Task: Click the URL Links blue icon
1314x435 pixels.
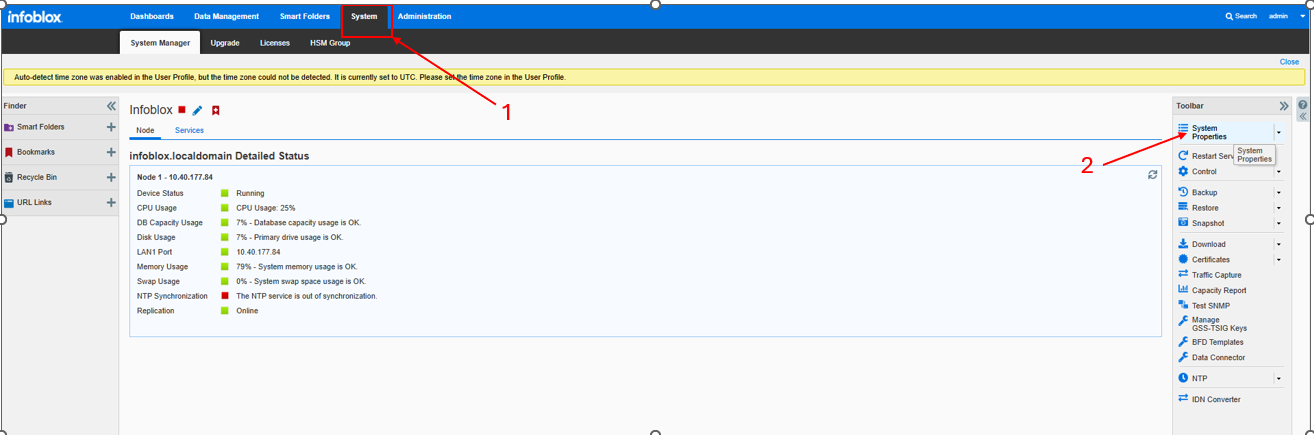Action: tap(9, 202)
